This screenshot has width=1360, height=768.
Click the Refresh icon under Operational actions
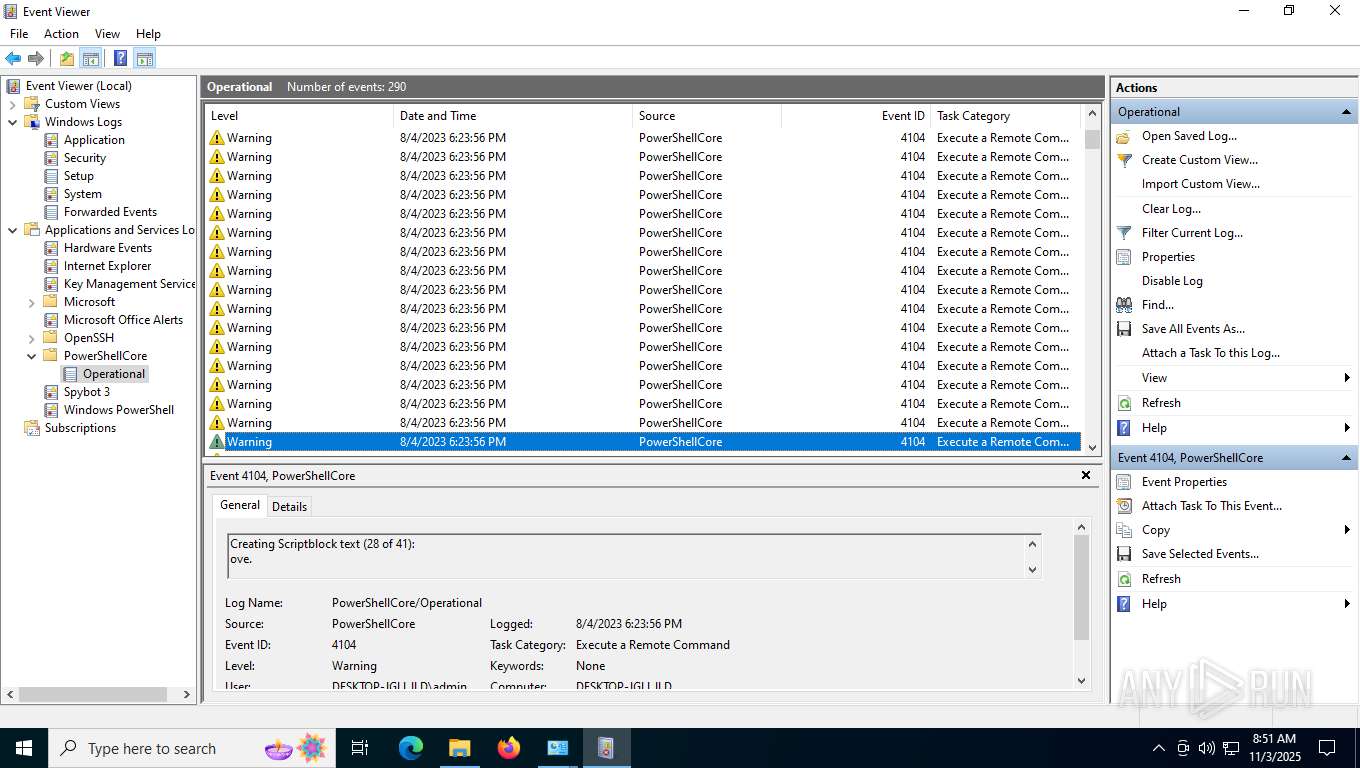point(1124,403)
